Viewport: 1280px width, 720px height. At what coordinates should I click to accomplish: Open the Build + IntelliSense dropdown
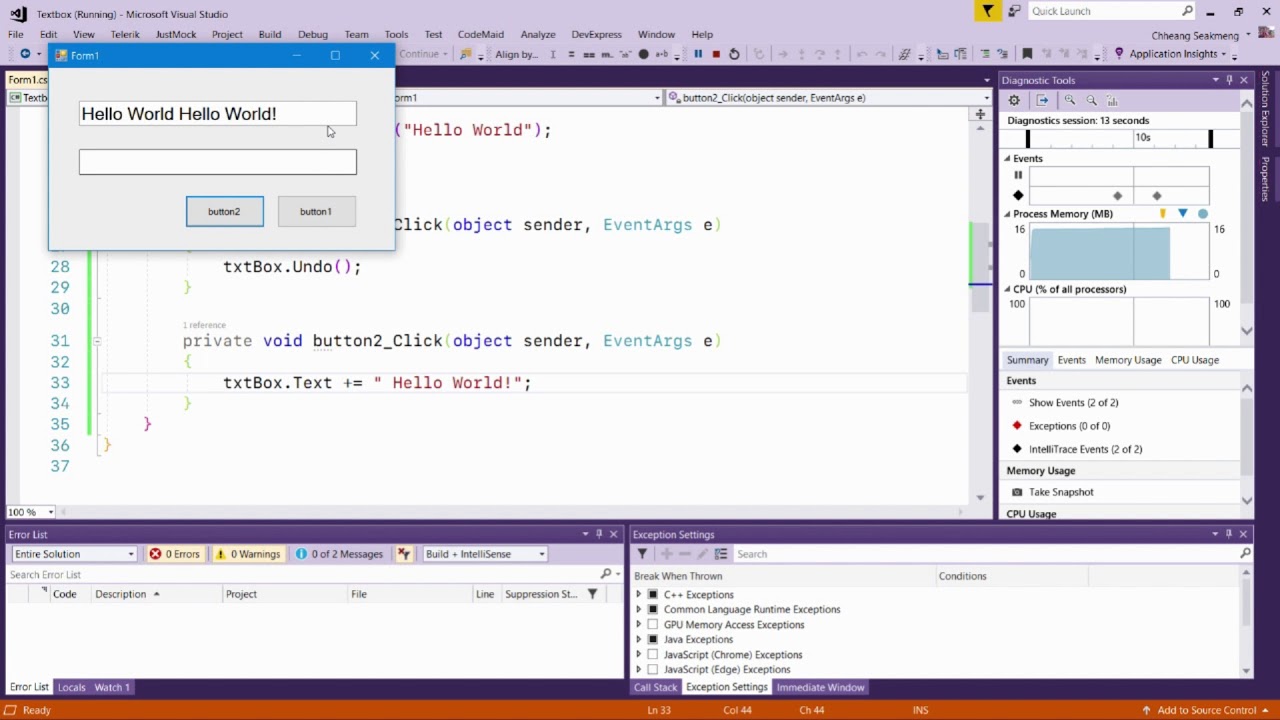coord(485,554)
